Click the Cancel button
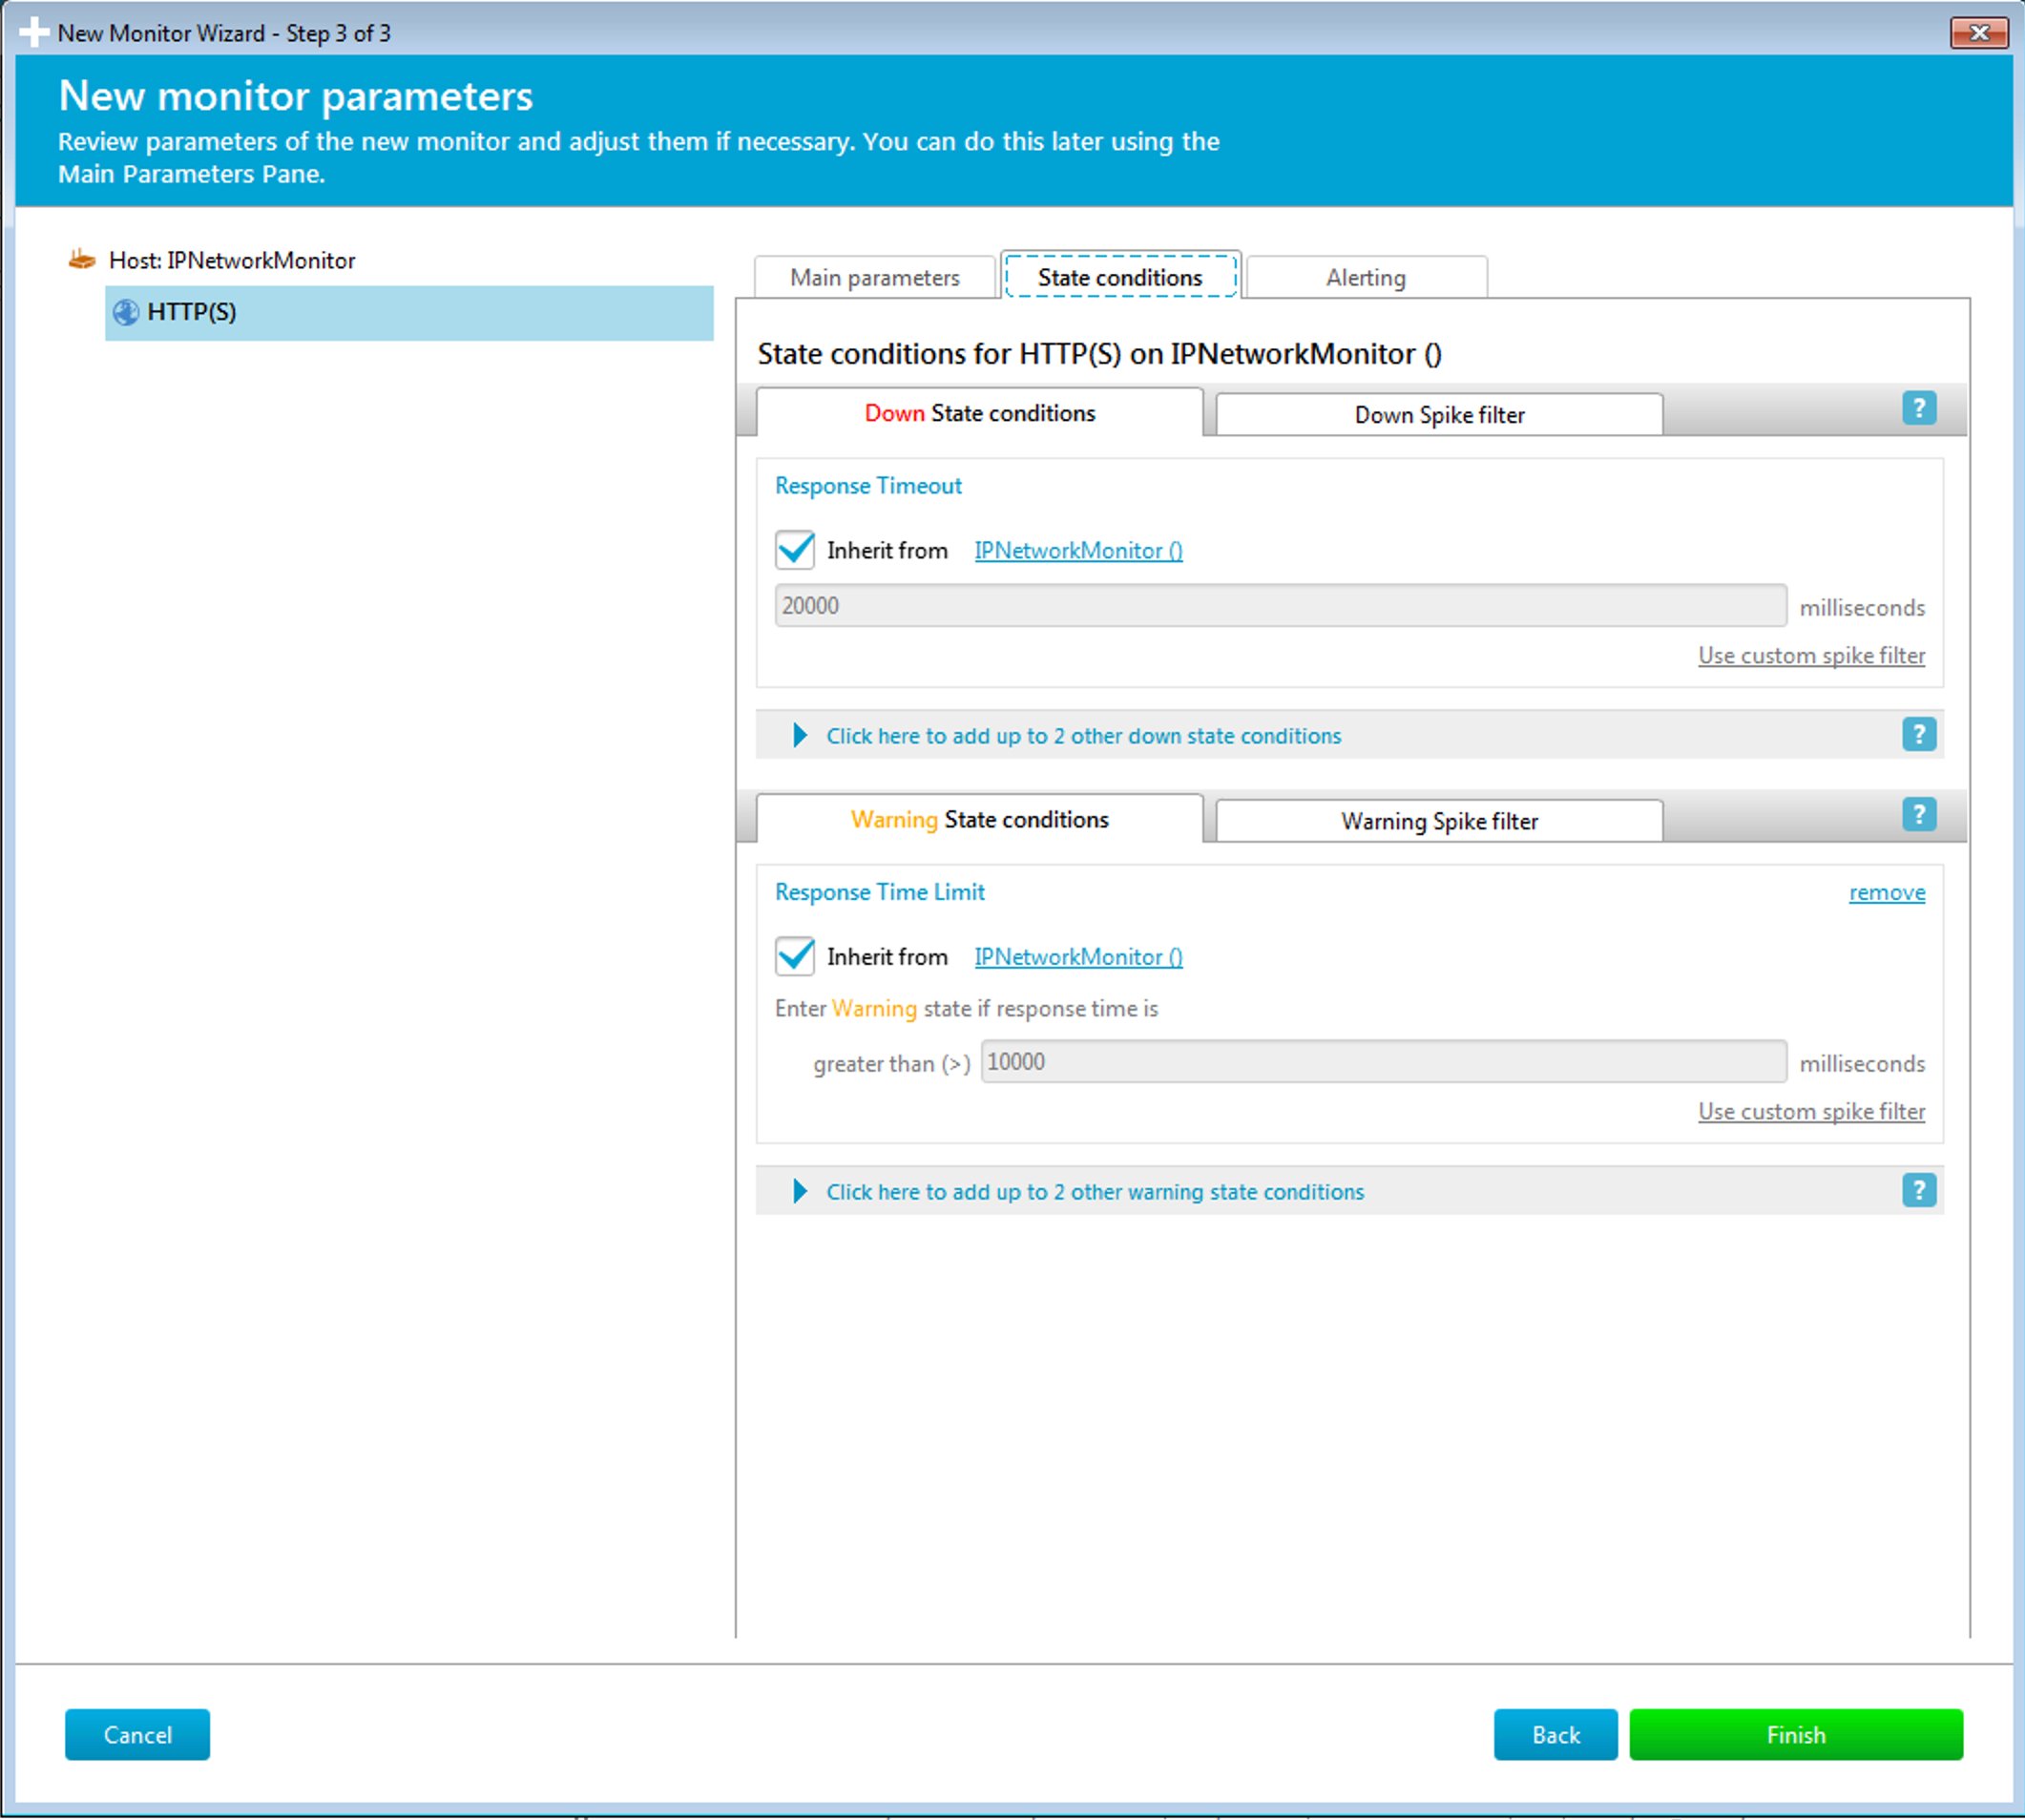The height and width of the screenshot is (1820, 2025). 138,1735
